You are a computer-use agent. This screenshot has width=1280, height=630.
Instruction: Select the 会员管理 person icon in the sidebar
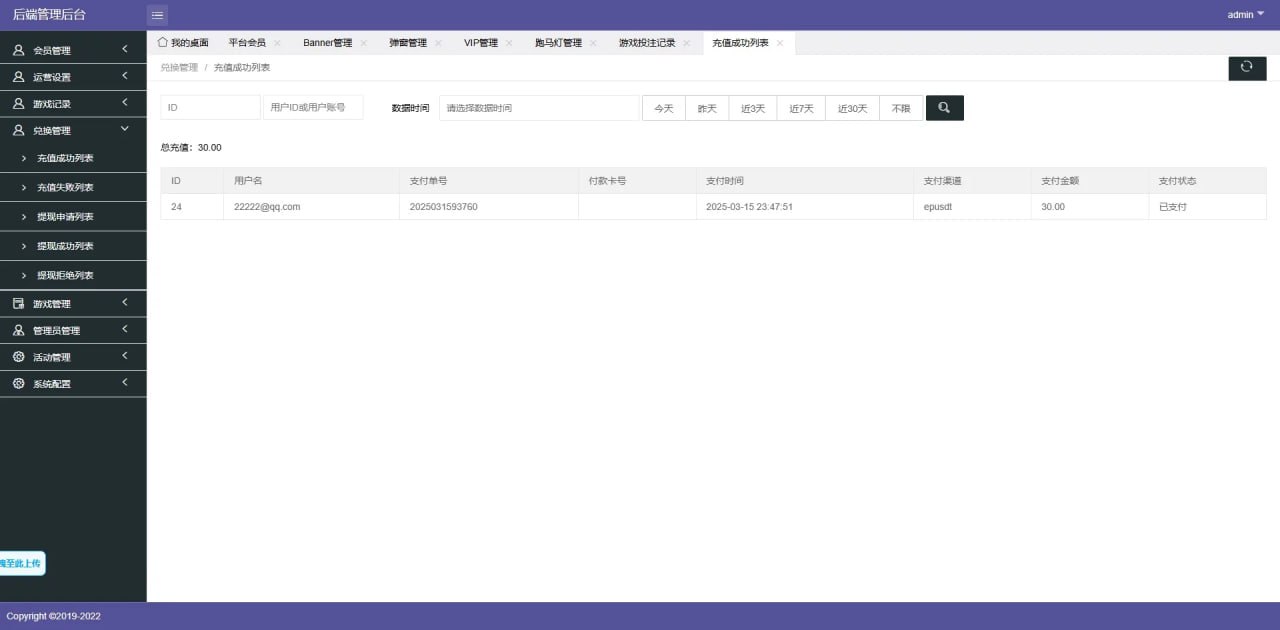coord(17,49)
